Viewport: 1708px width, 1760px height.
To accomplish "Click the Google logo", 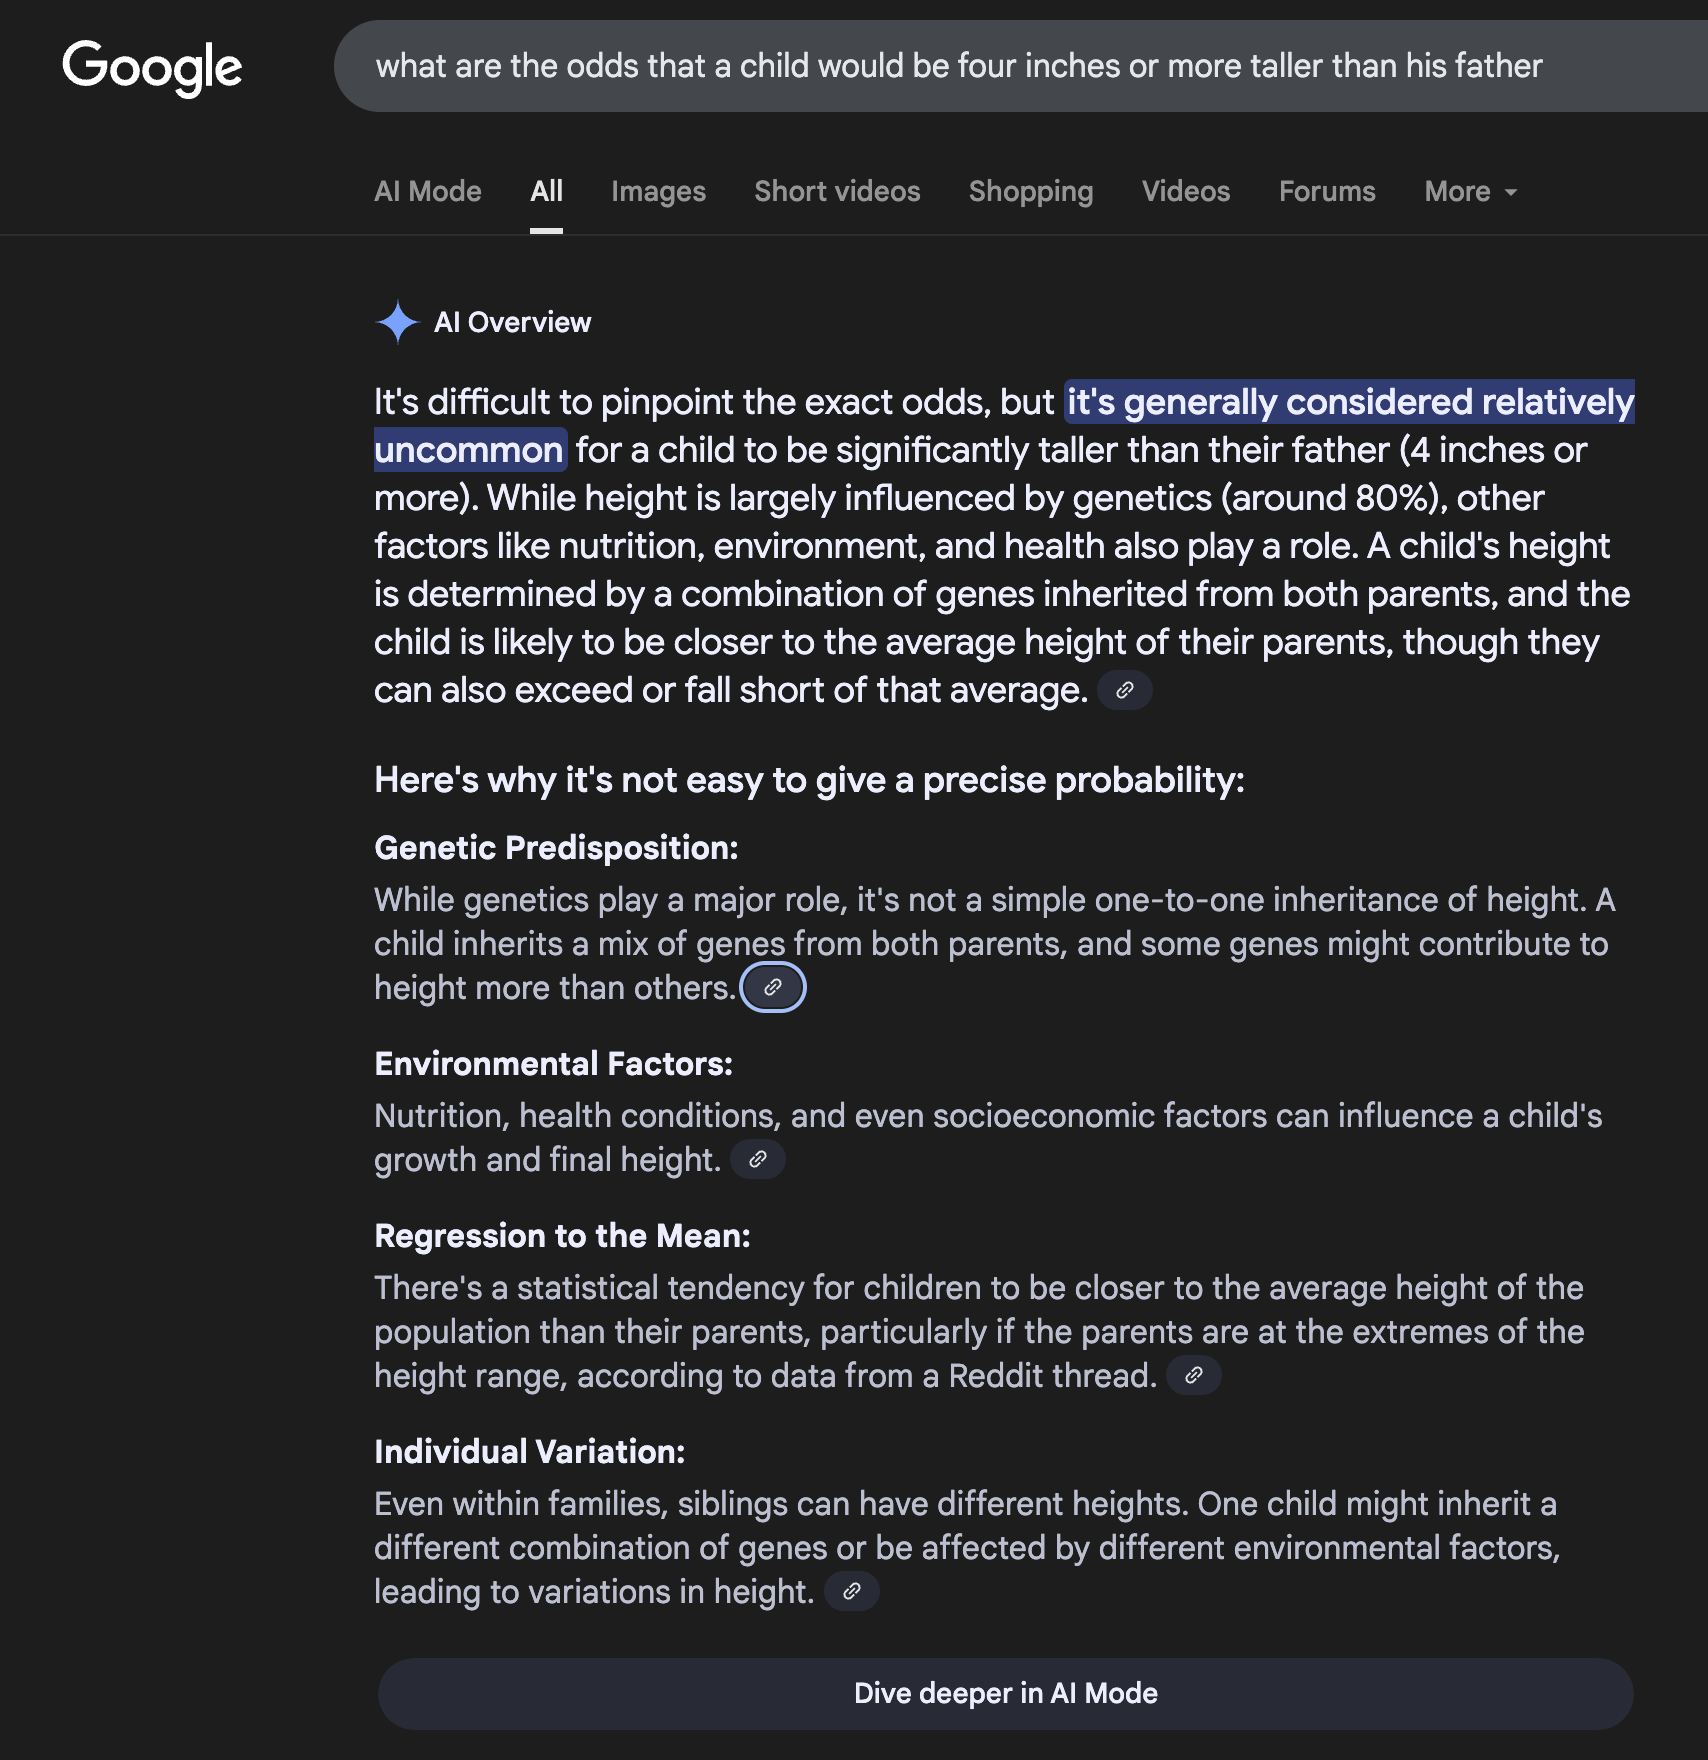I will (x=152, y=67).
